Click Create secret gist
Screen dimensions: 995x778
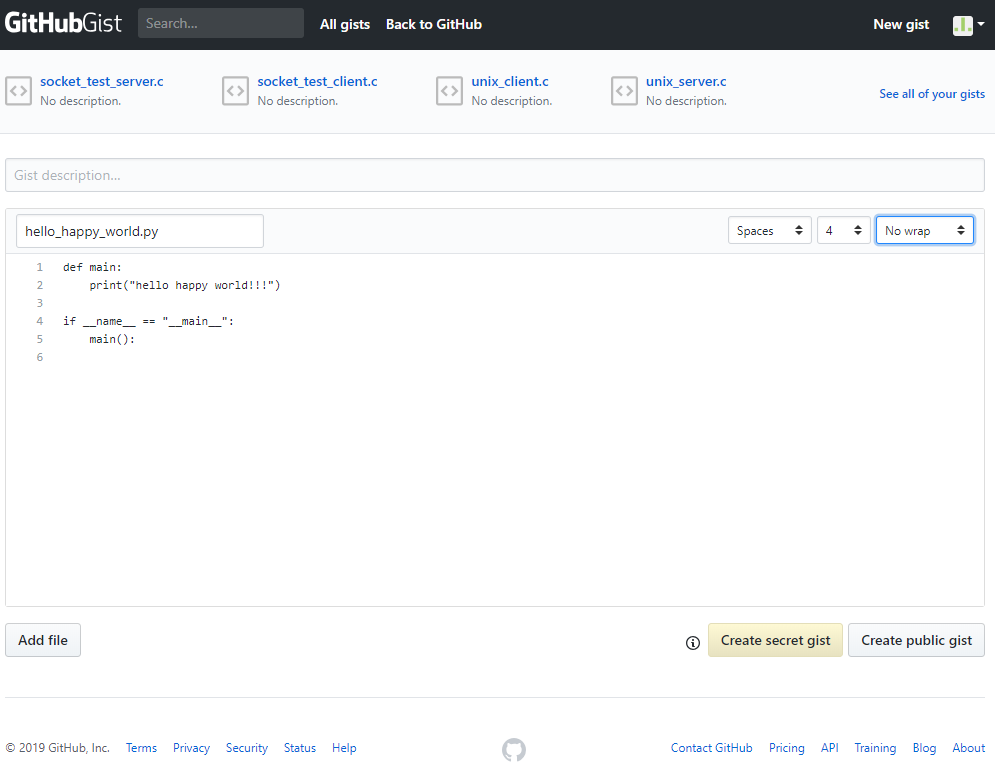[x=775, y=640]
